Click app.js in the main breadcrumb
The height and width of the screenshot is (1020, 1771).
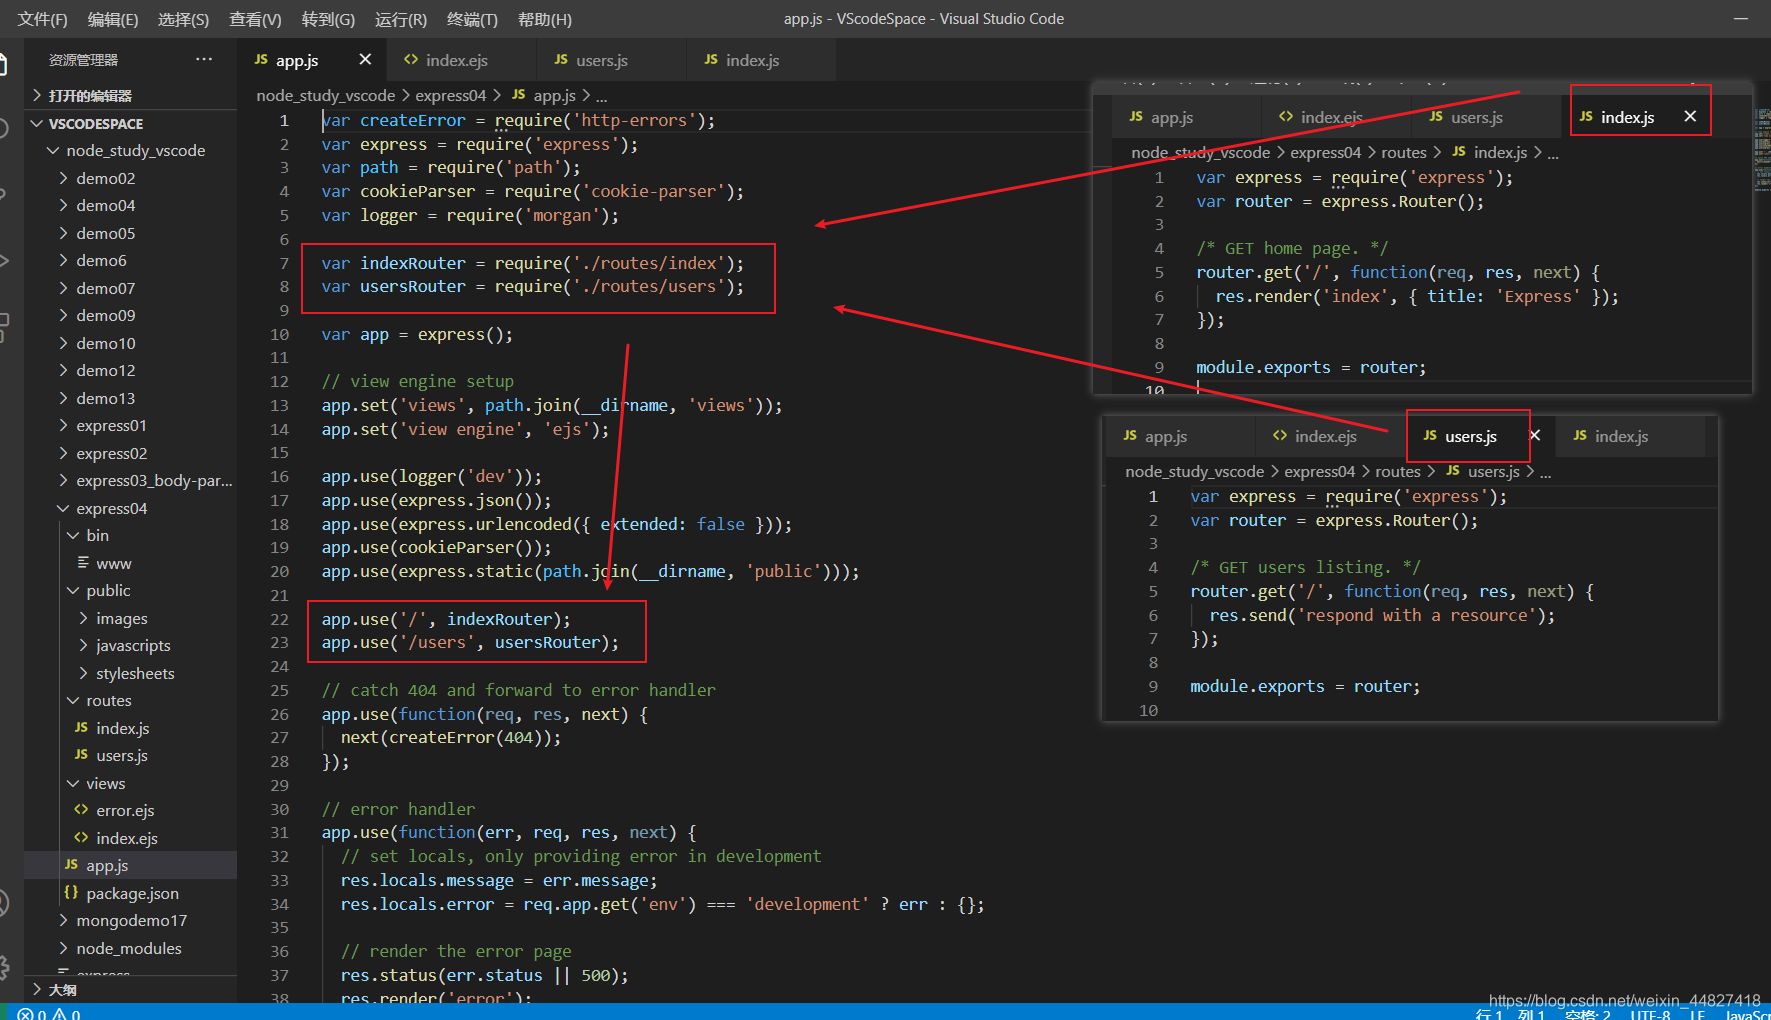click(x=554, y=95)
